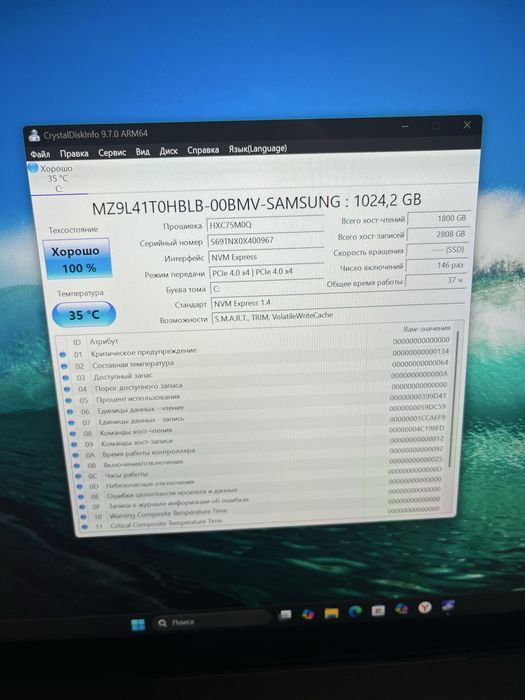
Task: Click the blue status dot of row 0A
Action: pos(76,455)
